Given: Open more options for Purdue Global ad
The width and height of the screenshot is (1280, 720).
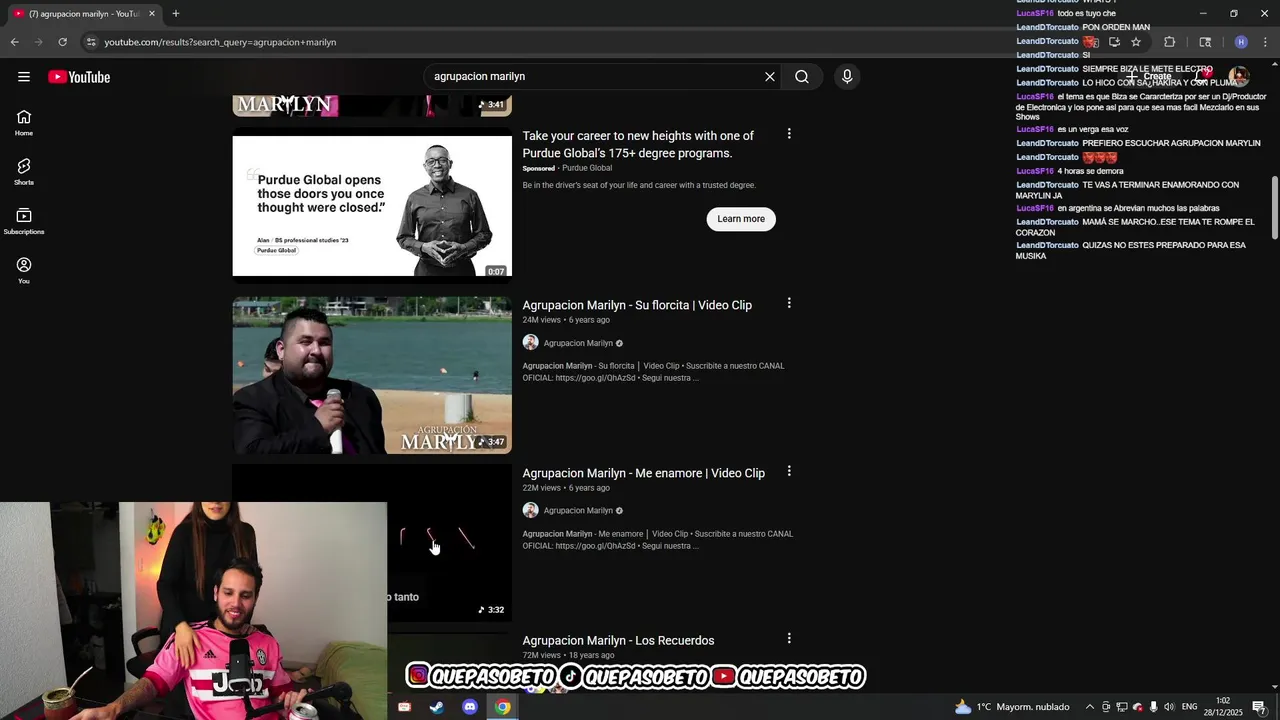Looking at the screenshot, I should 789,134.
